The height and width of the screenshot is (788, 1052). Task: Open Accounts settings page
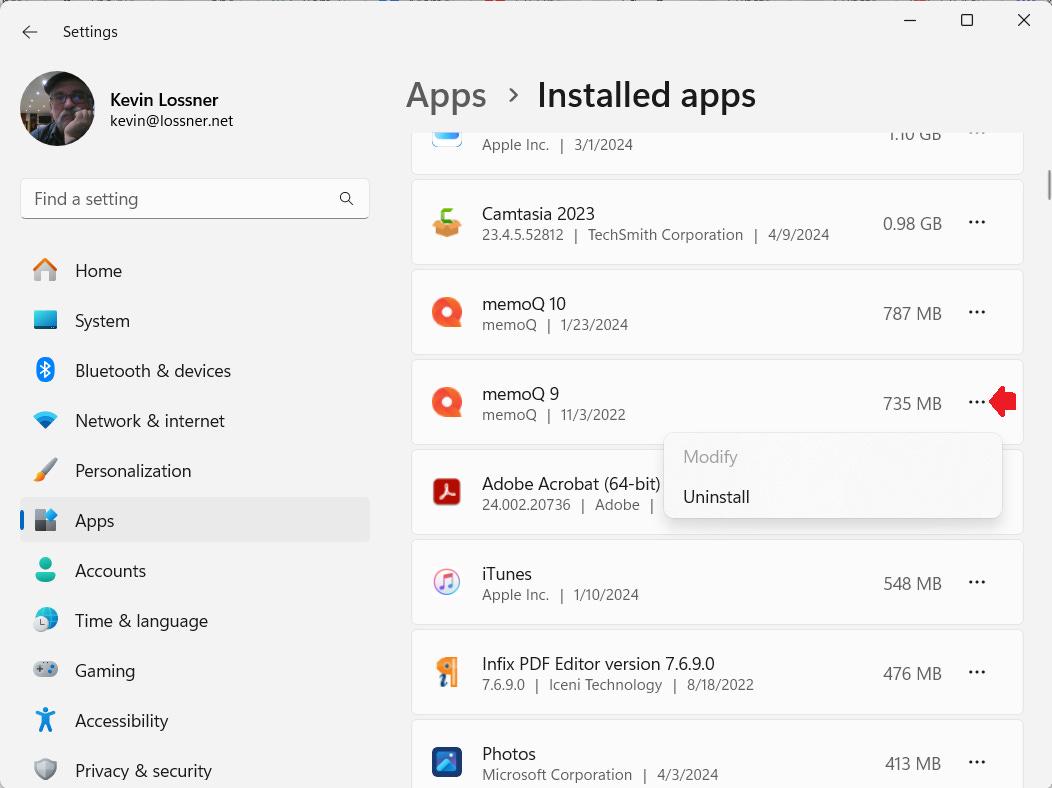click(195, 571)
